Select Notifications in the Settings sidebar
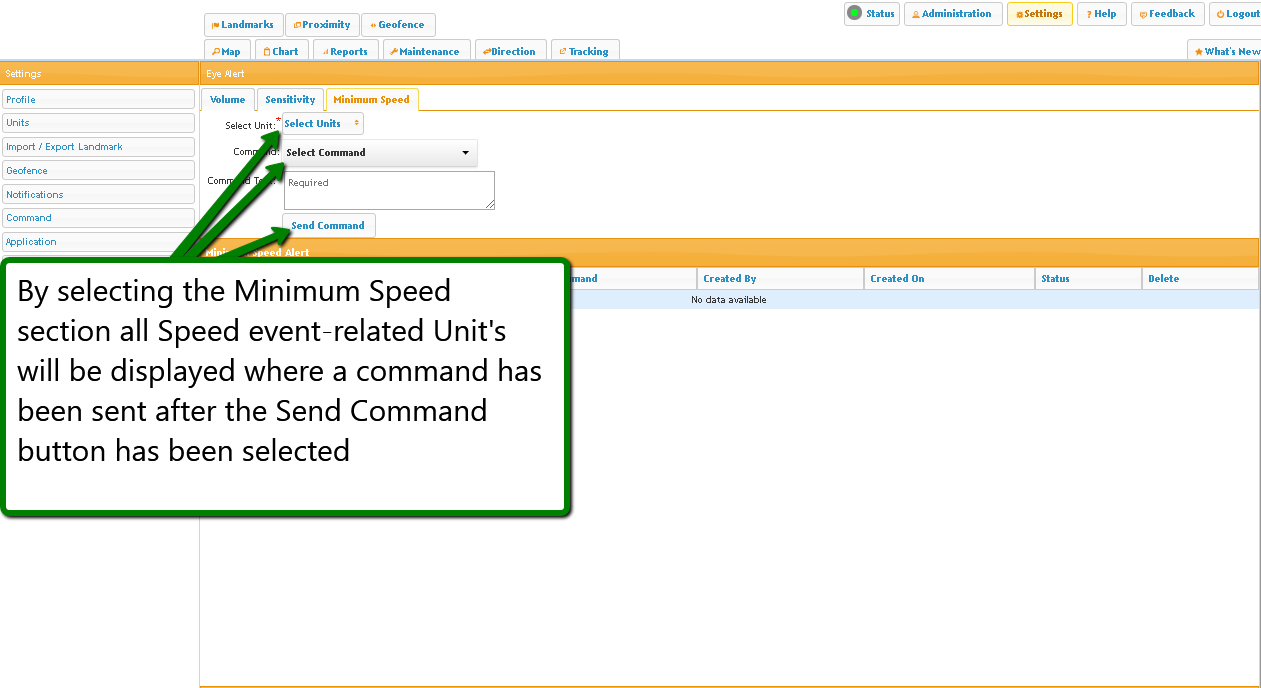Screen dimensions: 1261x688 pyautogui.click(x=98, y=195)
